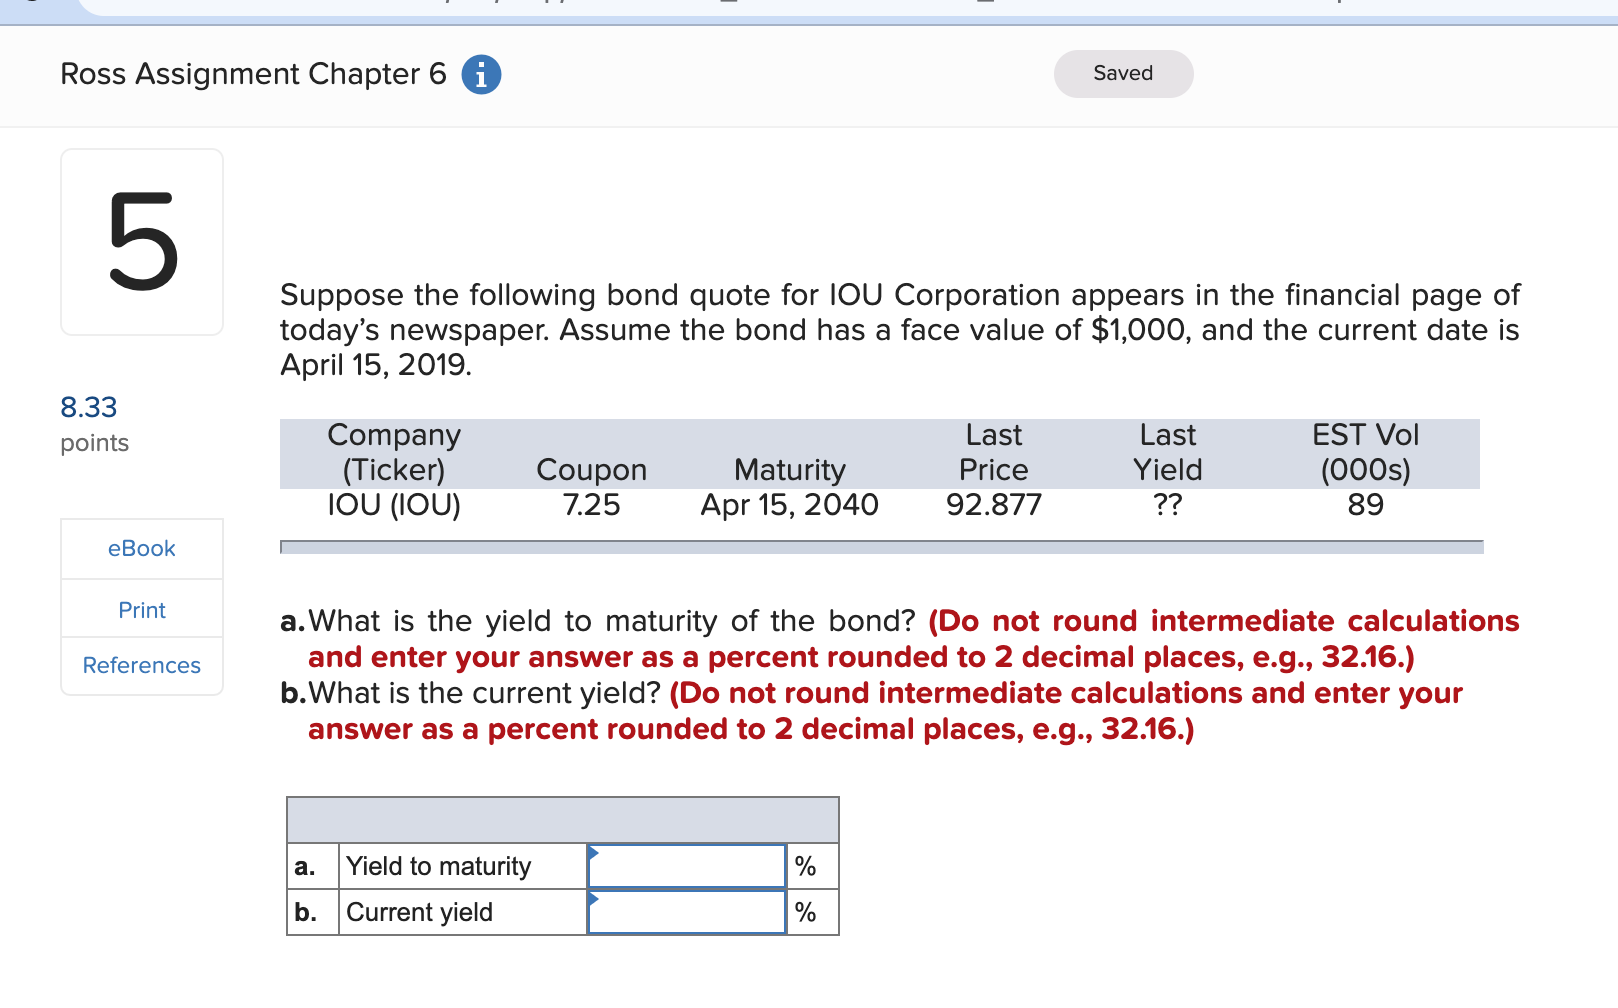The height and width of the screenshot is (1008, 1618).
Task: Click the percent sign beside Yield to maturity
Action: tap(806, 866)
